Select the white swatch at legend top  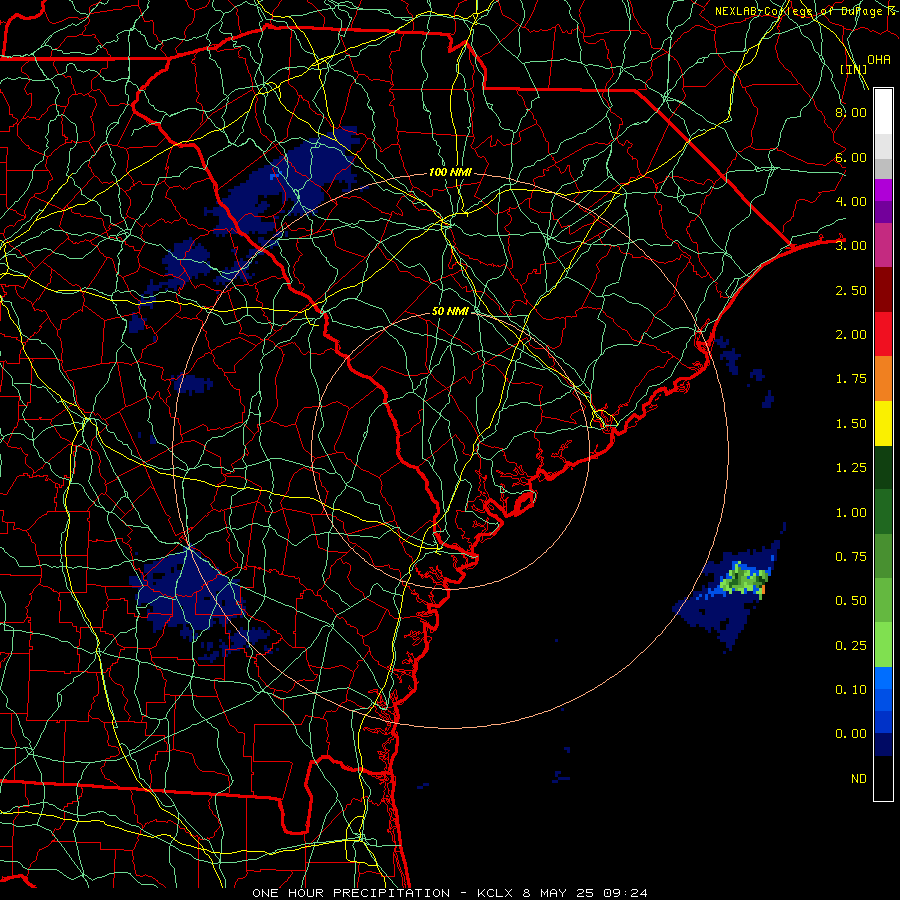point(883,111)
